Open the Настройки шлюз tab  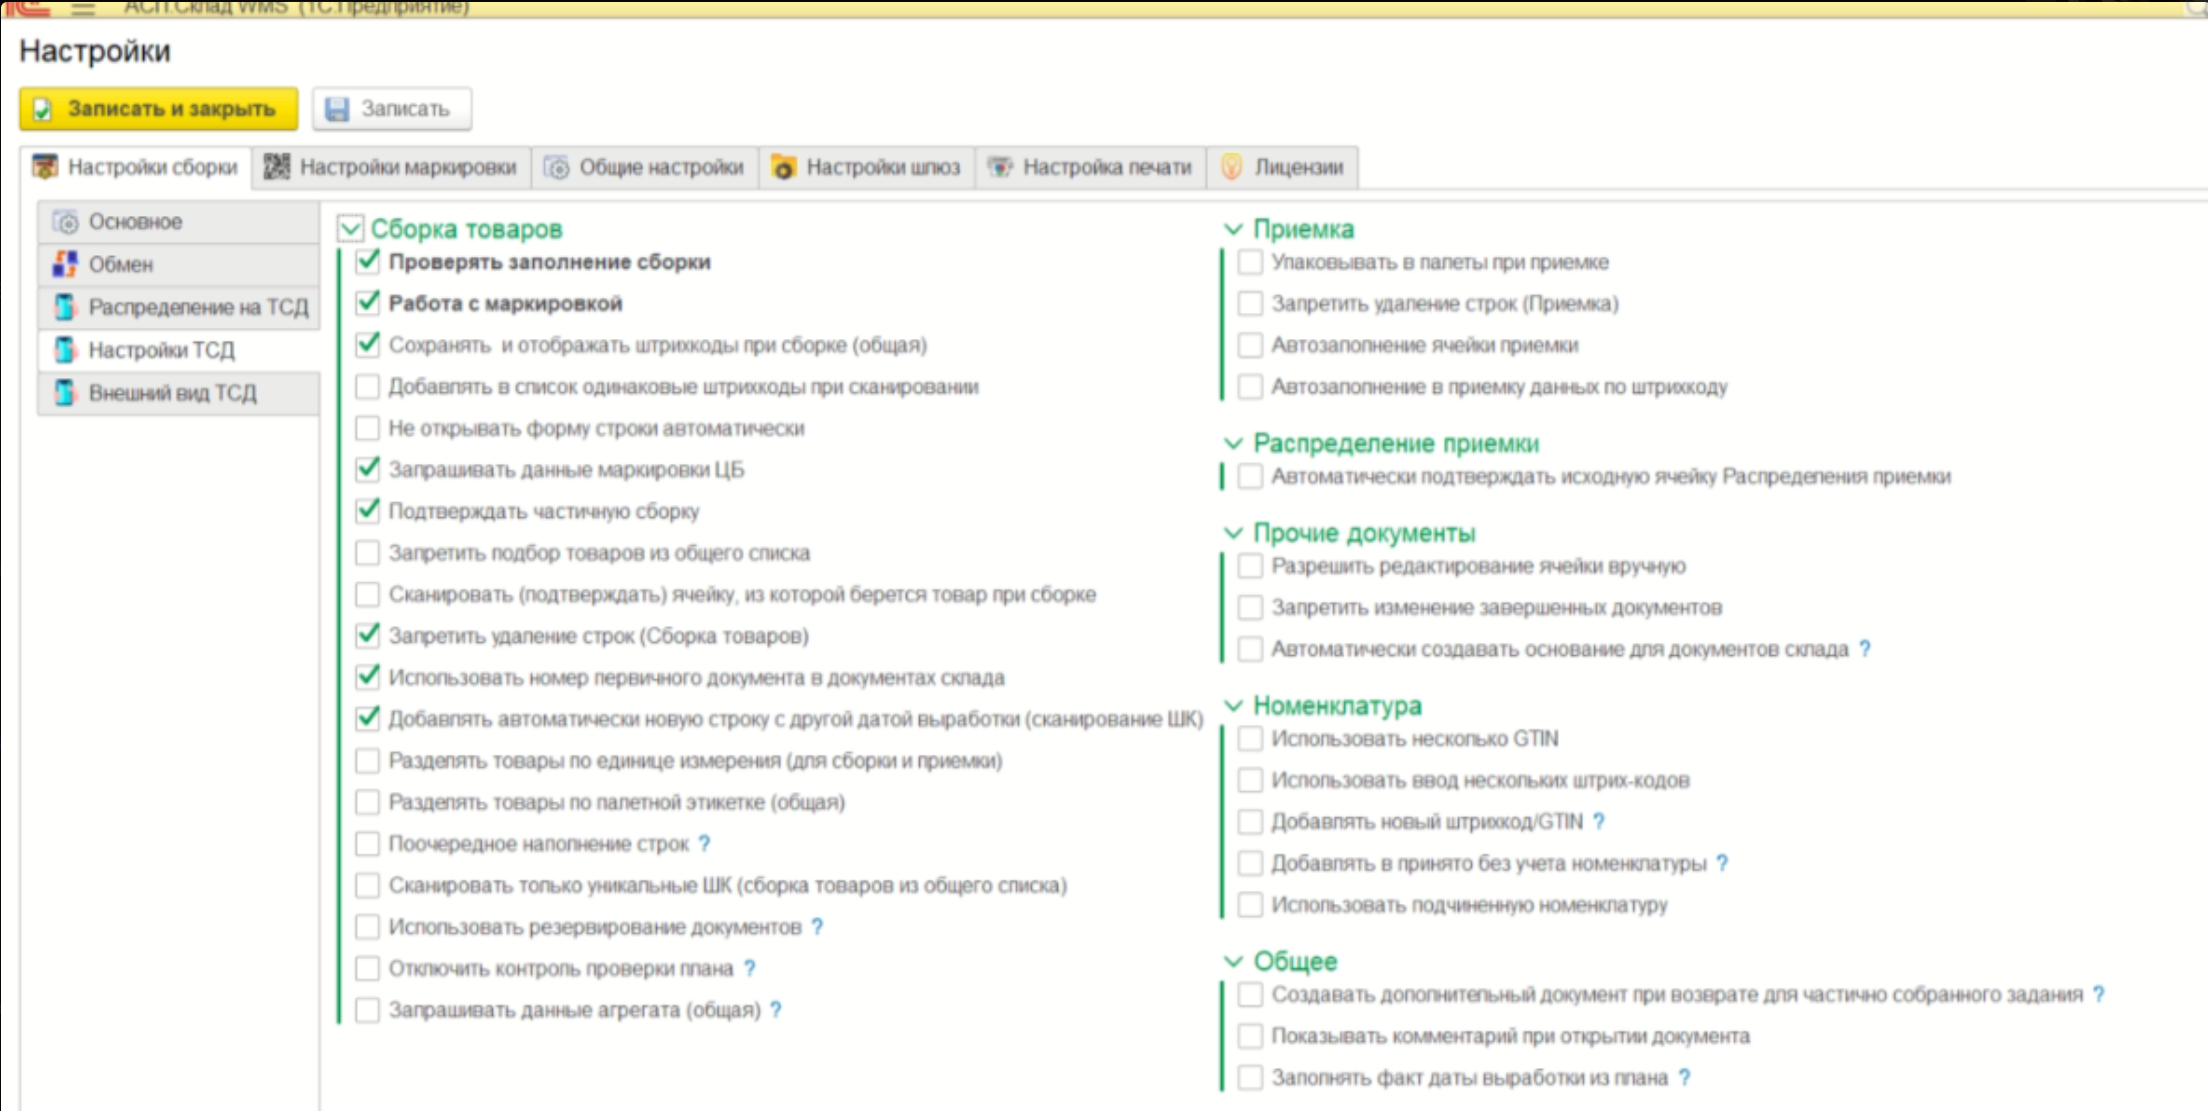[x=866, y=167]
